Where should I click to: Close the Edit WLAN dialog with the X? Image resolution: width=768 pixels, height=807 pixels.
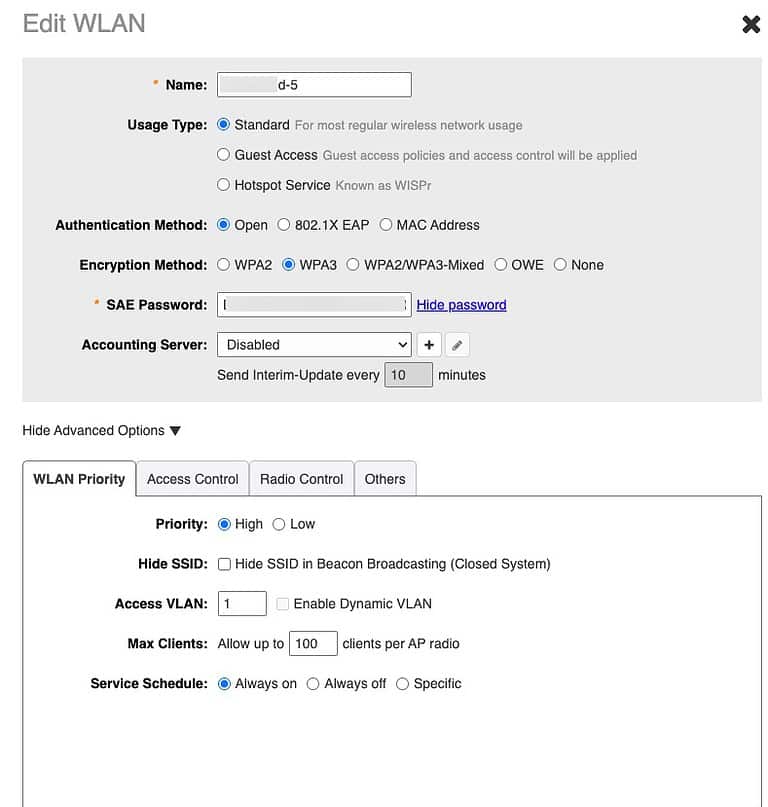[x=752, y=23]
